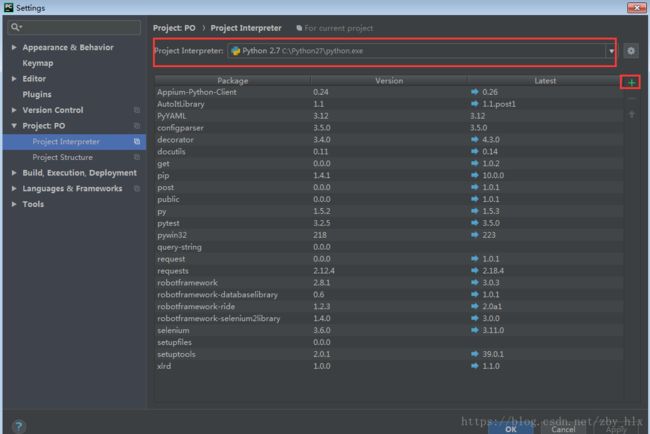Click the project-scope icon beside Languages & Frameworks
The height and width of the screenshot is (434, 650).
pos(137,189)
